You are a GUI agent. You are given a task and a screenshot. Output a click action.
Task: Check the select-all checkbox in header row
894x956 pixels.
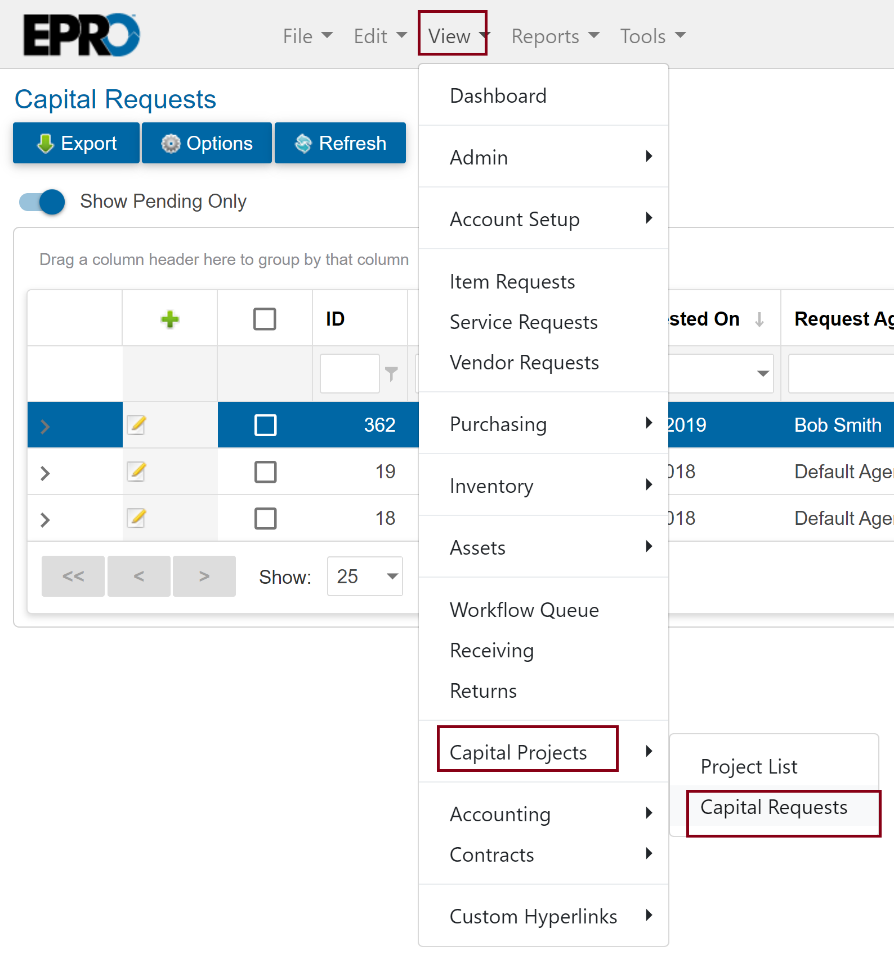(265, 319)
